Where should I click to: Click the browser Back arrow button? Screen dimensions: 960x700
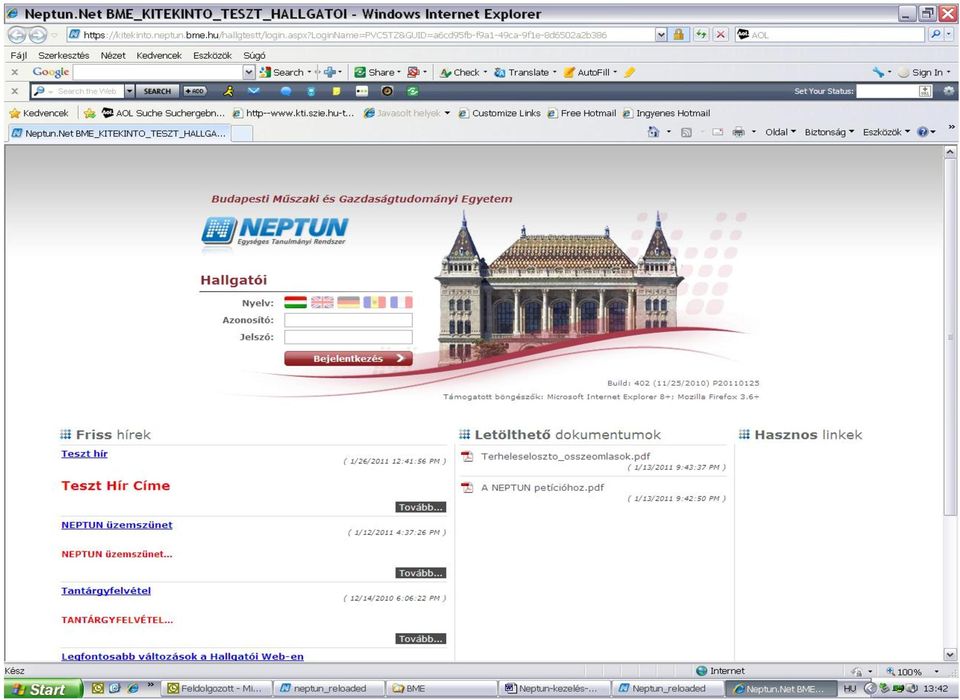click(x=17, y=35)
